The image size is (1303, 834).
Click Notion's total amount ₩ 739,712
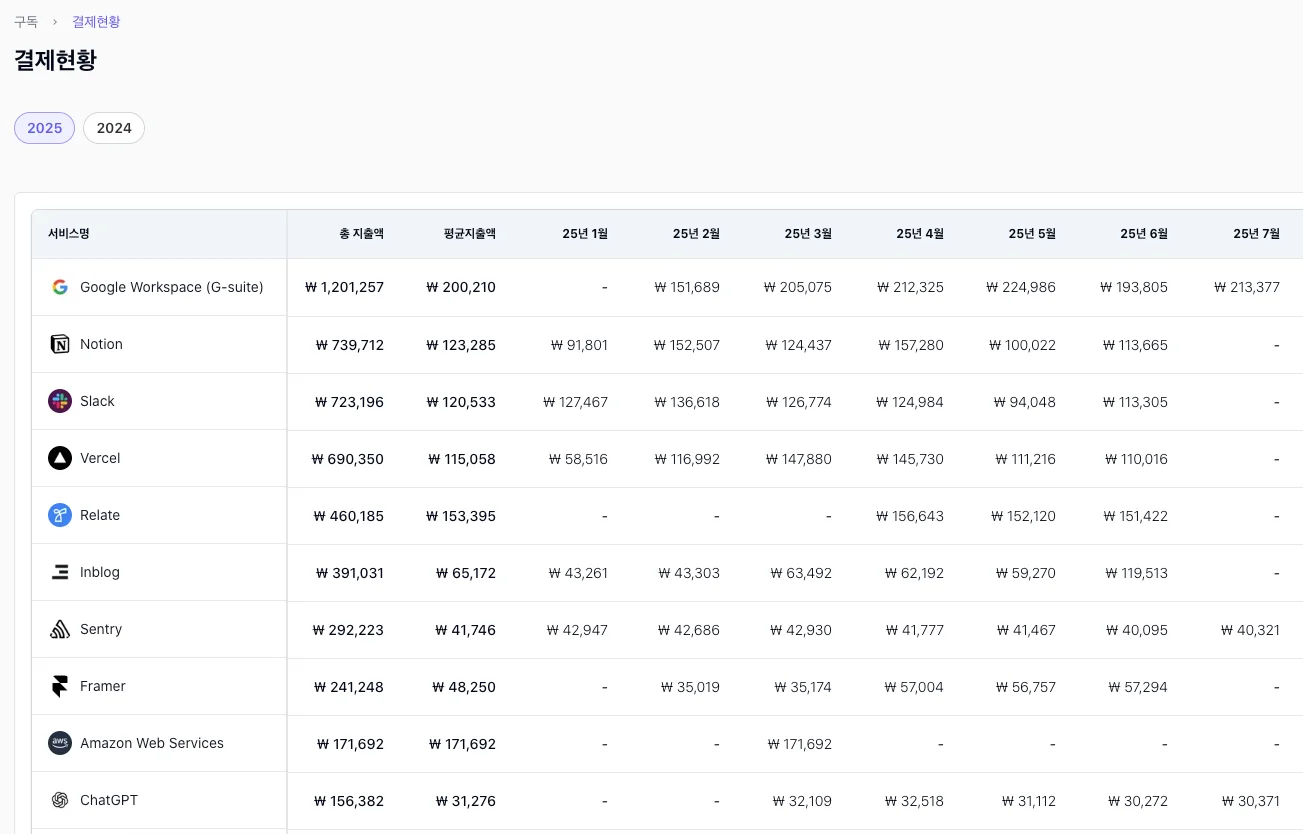pyautogui.click(x=349, y=345)
